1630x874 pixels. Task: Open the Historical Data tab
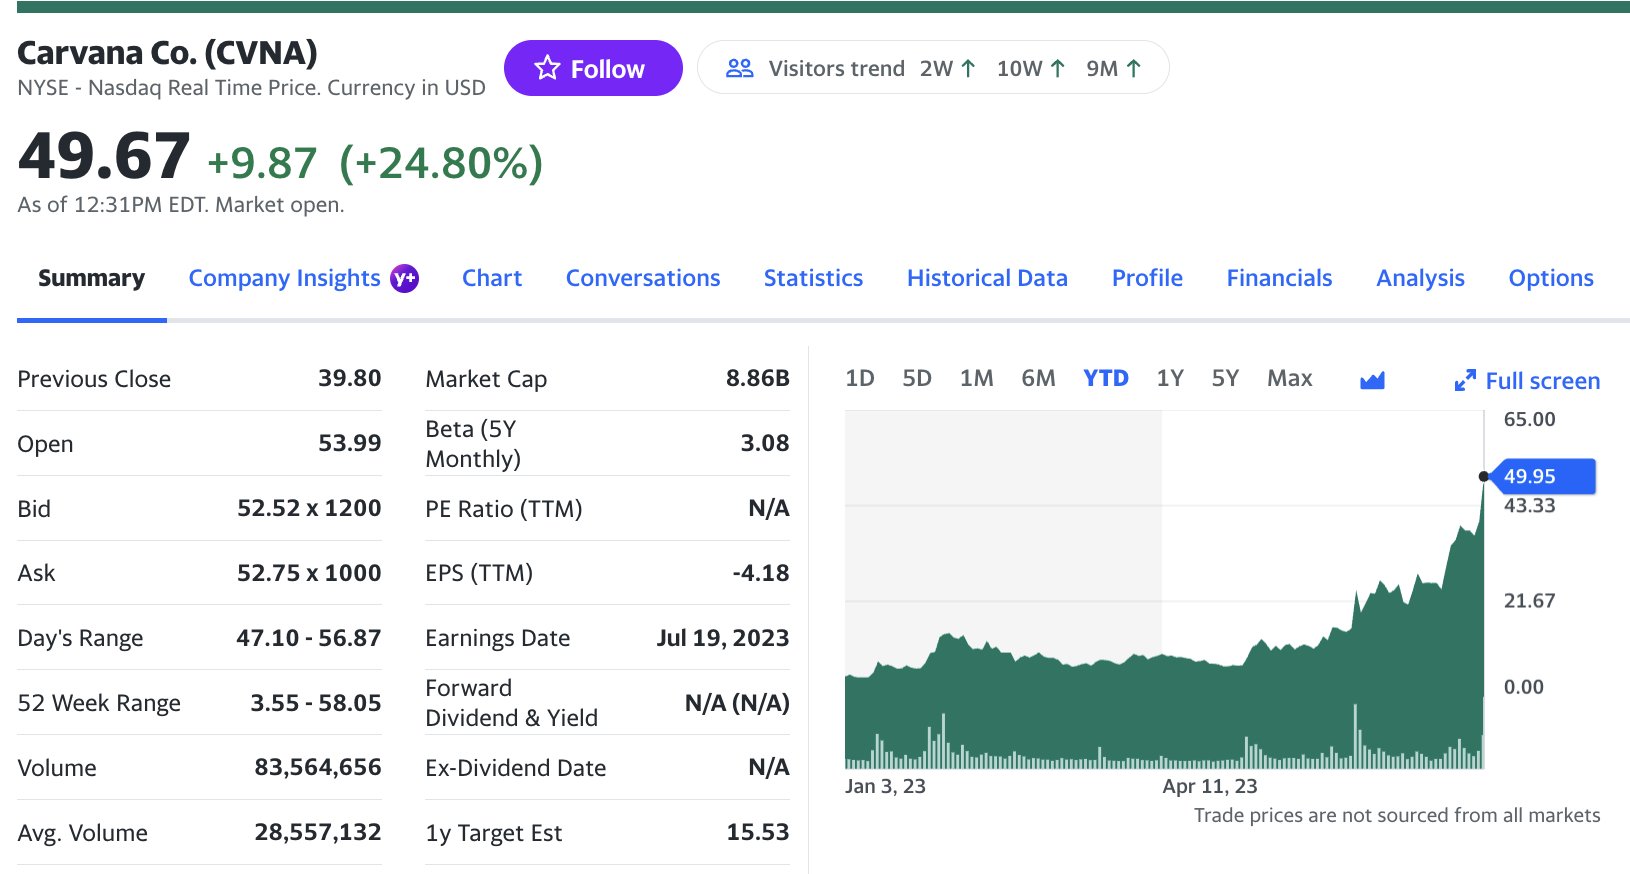click(987, 278)
